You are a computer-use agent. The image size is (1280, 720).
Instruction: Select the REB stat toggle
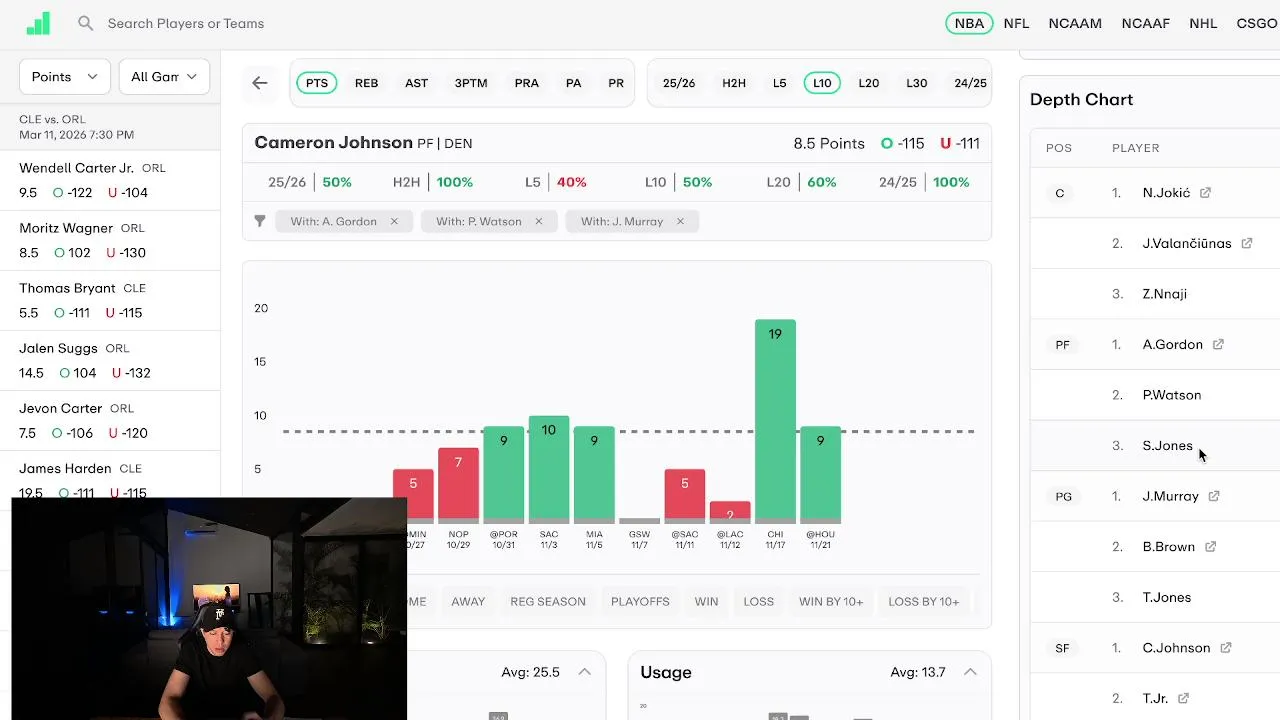(366, 83)
